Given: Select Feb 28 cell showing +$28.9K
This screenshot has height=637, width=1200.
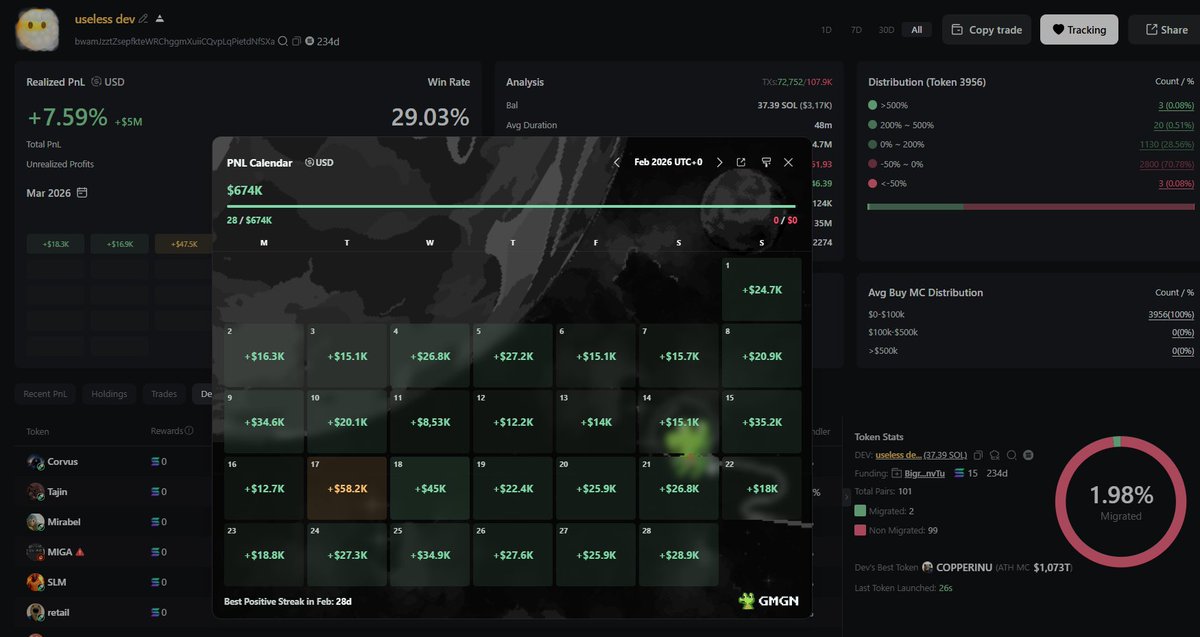Looking at the screenshot, I should tap(679, 554).
